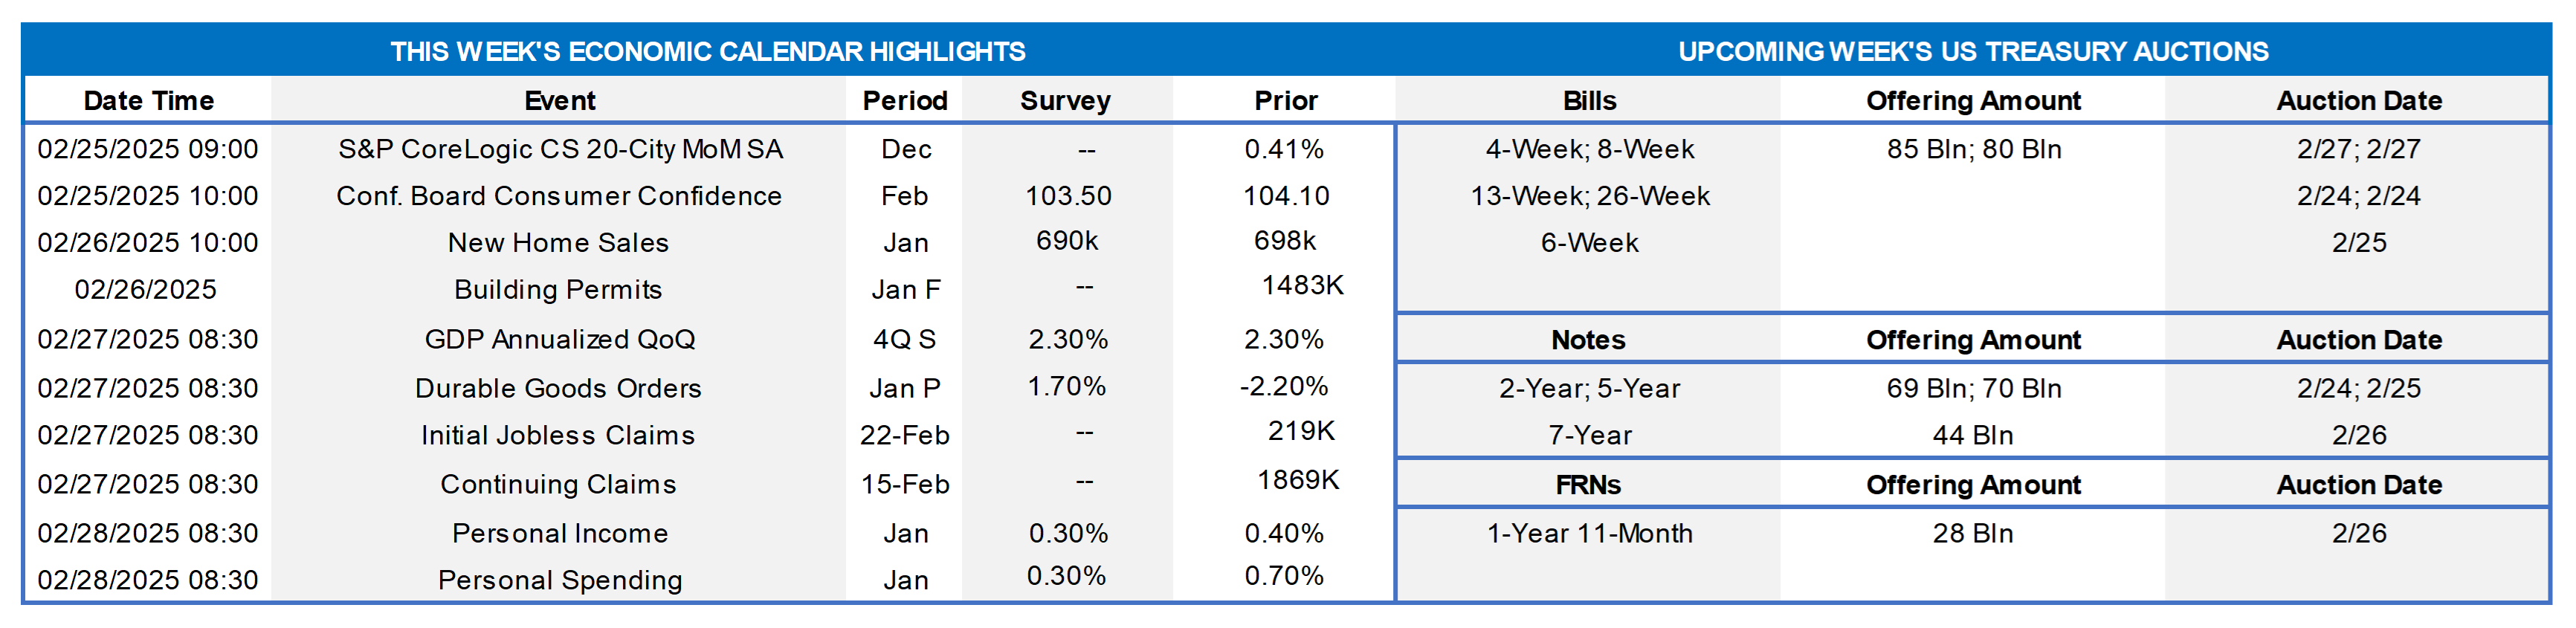
Task: Click the economic calendar highlights title banner
Action: 707,51
